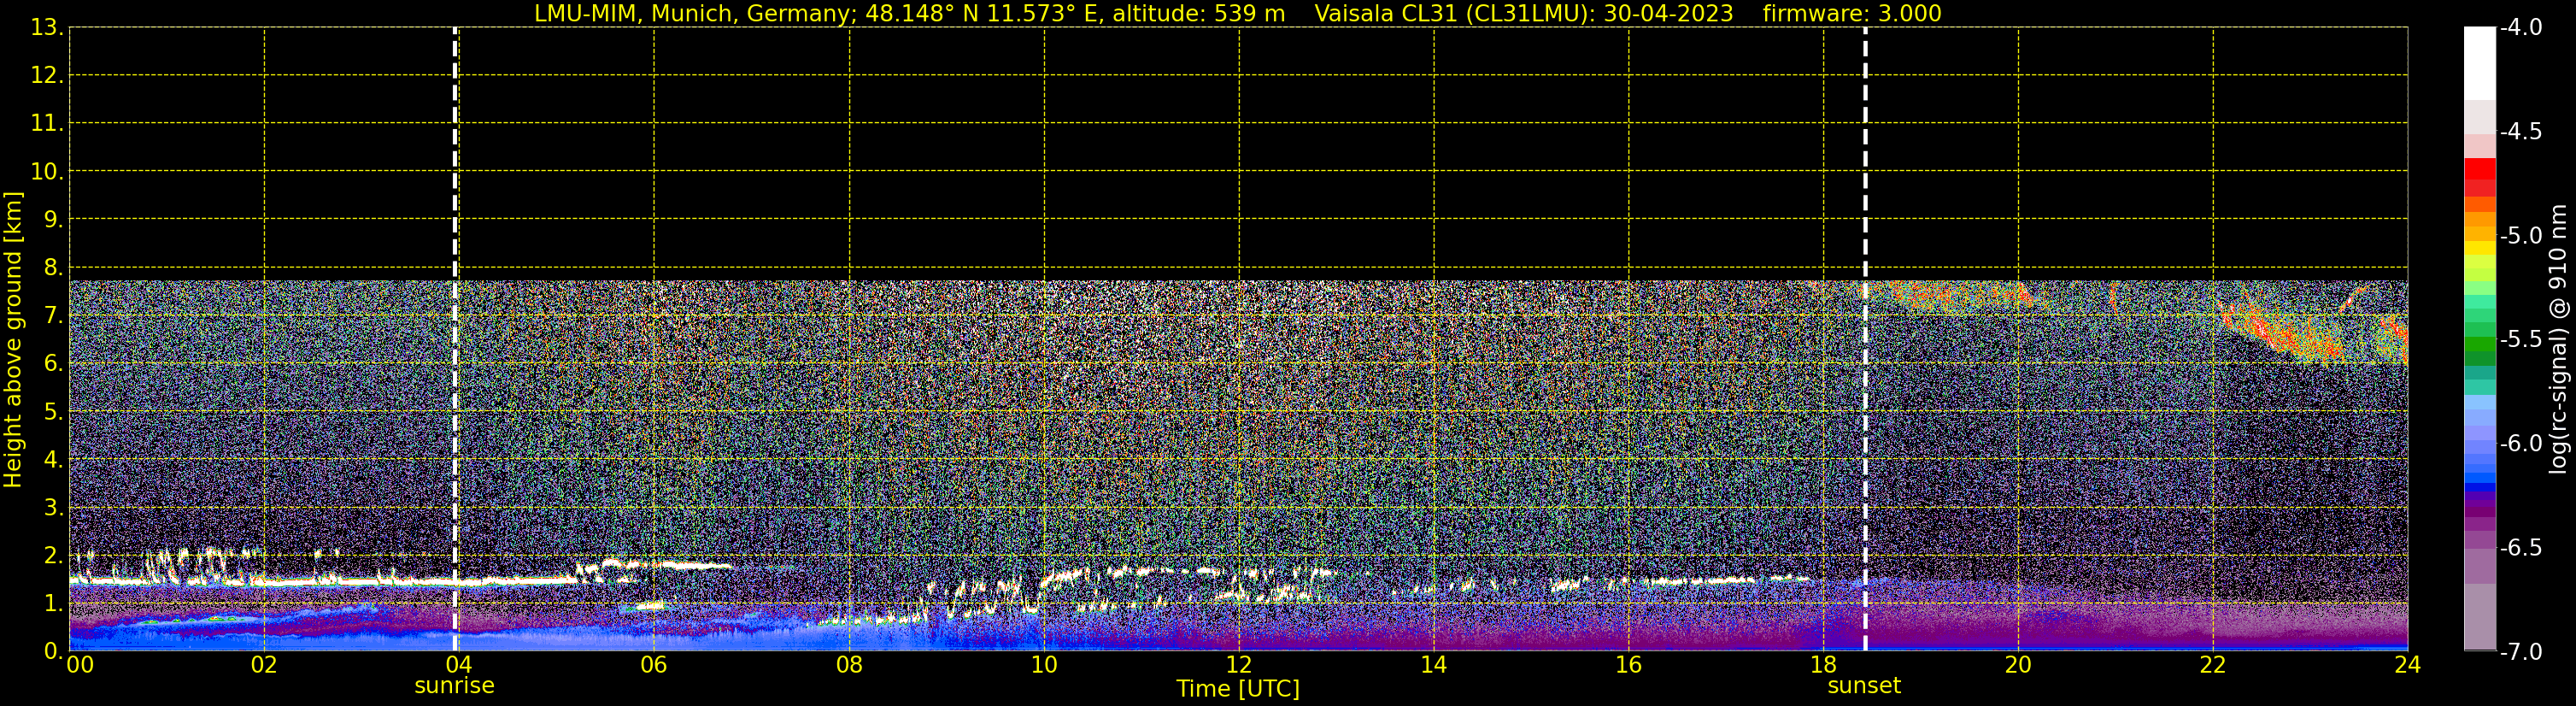Viewport: 2576px width, 706px height.
Task: Click the '22' time axis tick label
Action: pos(2213,665)
